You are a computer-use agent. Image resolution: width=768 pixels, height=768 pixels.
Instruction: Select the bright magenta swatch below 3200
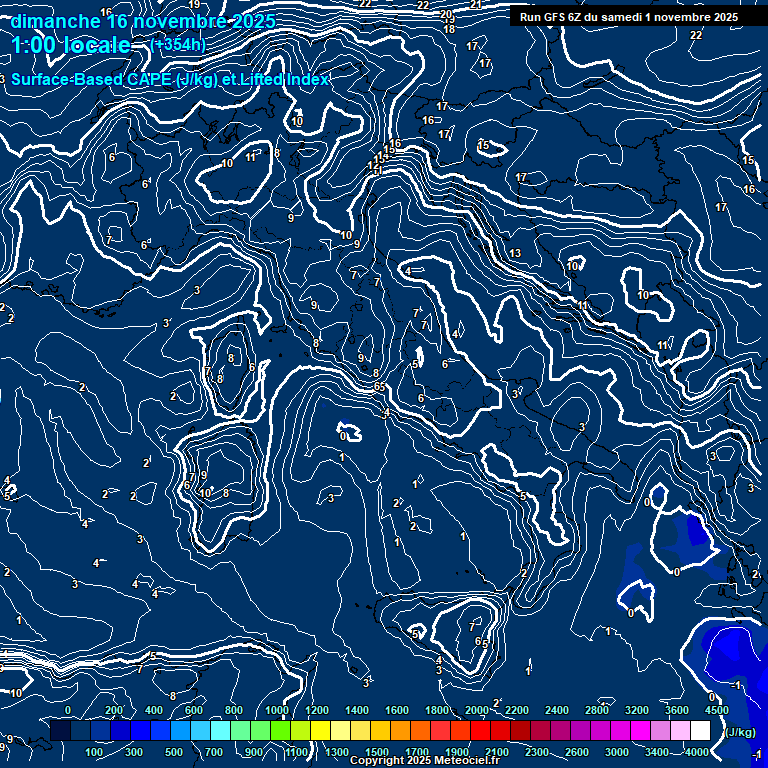click(640, 730)
